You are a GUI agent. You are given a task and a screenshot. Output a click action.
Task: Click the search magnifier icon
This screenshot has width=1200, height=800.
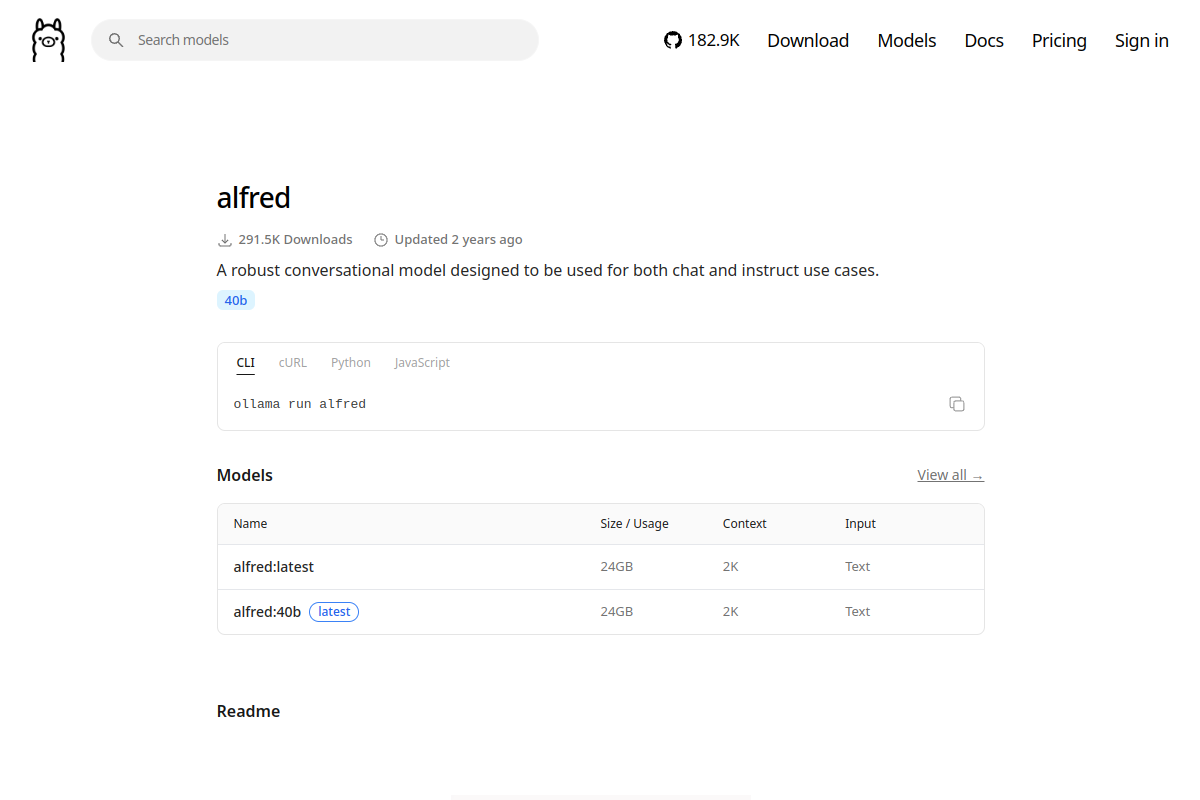click(x=116, y=40)
